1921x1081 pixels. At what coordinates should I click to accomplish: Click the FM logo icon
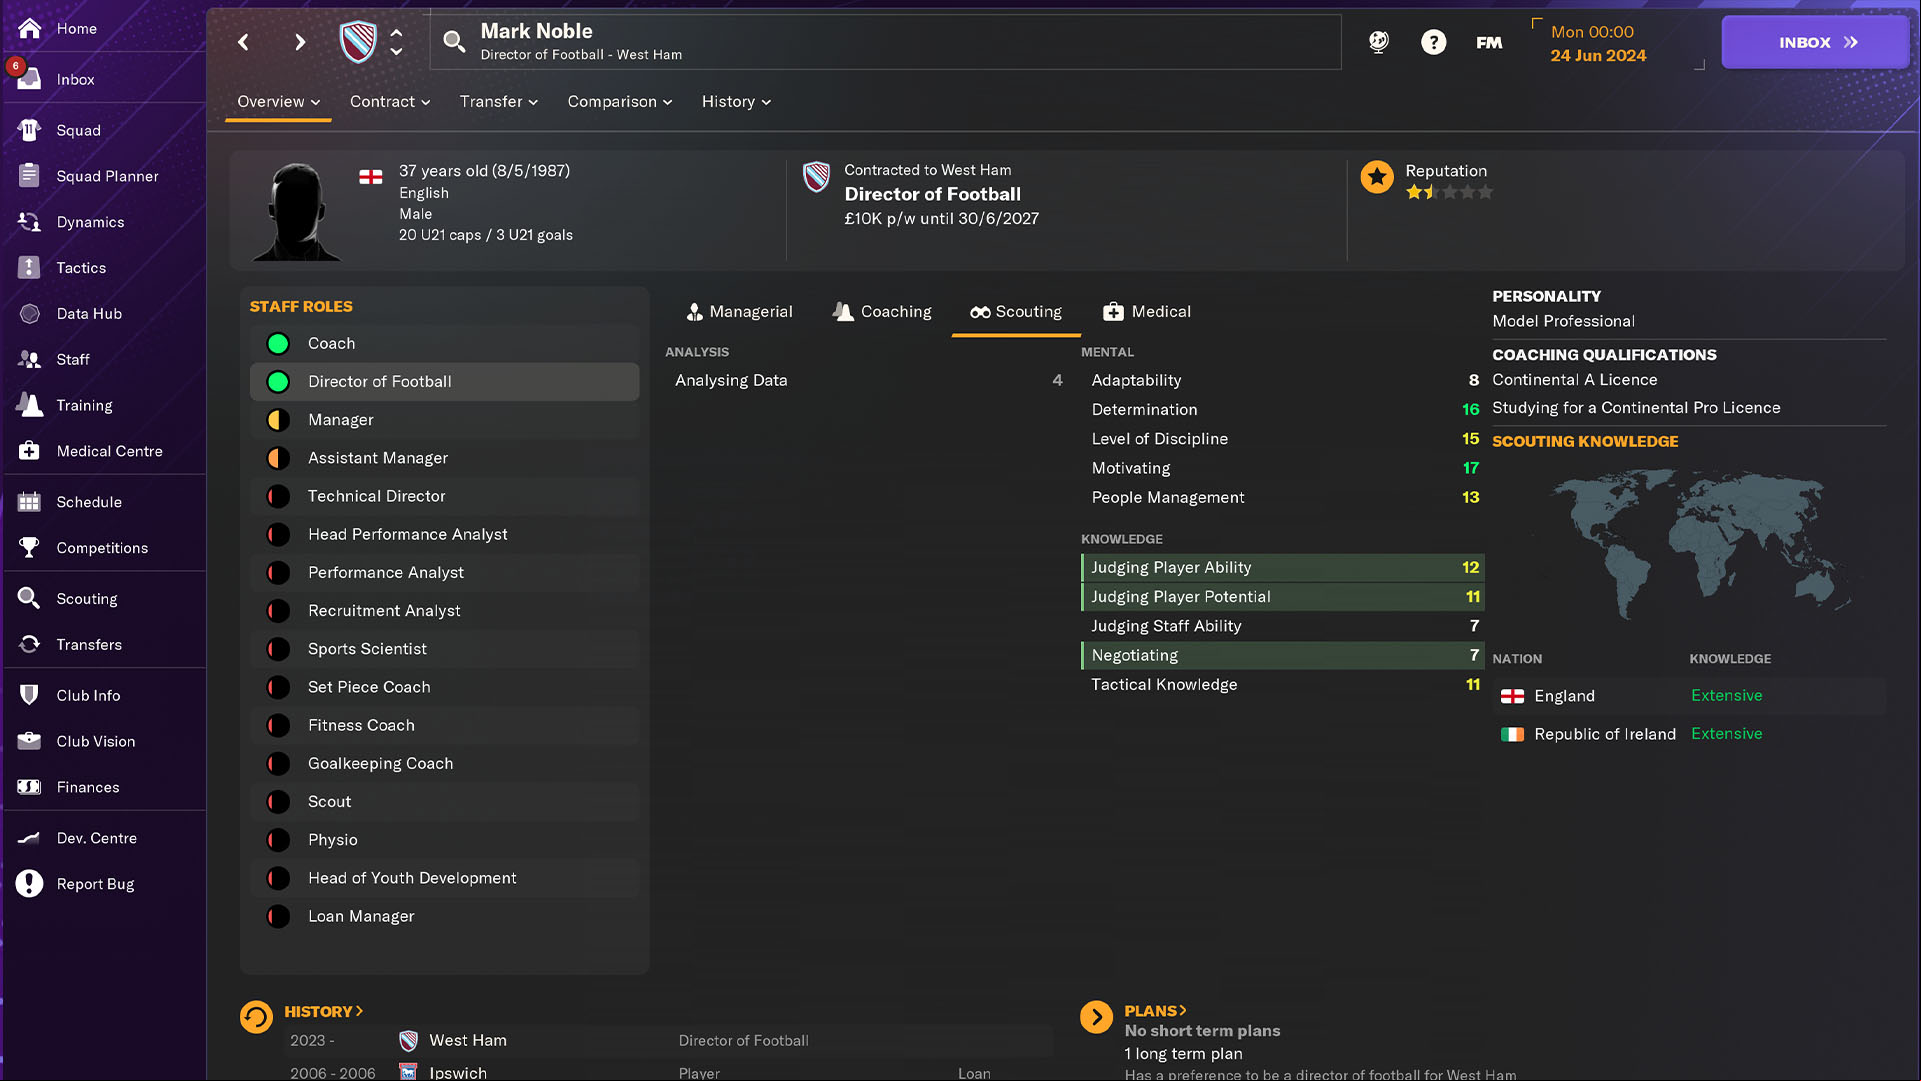click(1489, 42)
